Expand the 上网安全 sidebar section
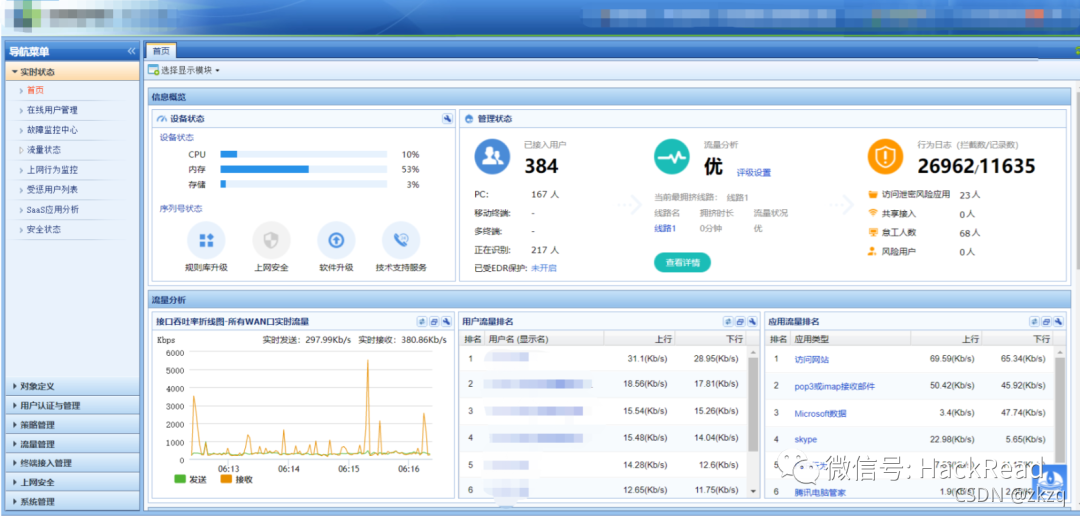The image size is (1080, 516). pos(72,482)
